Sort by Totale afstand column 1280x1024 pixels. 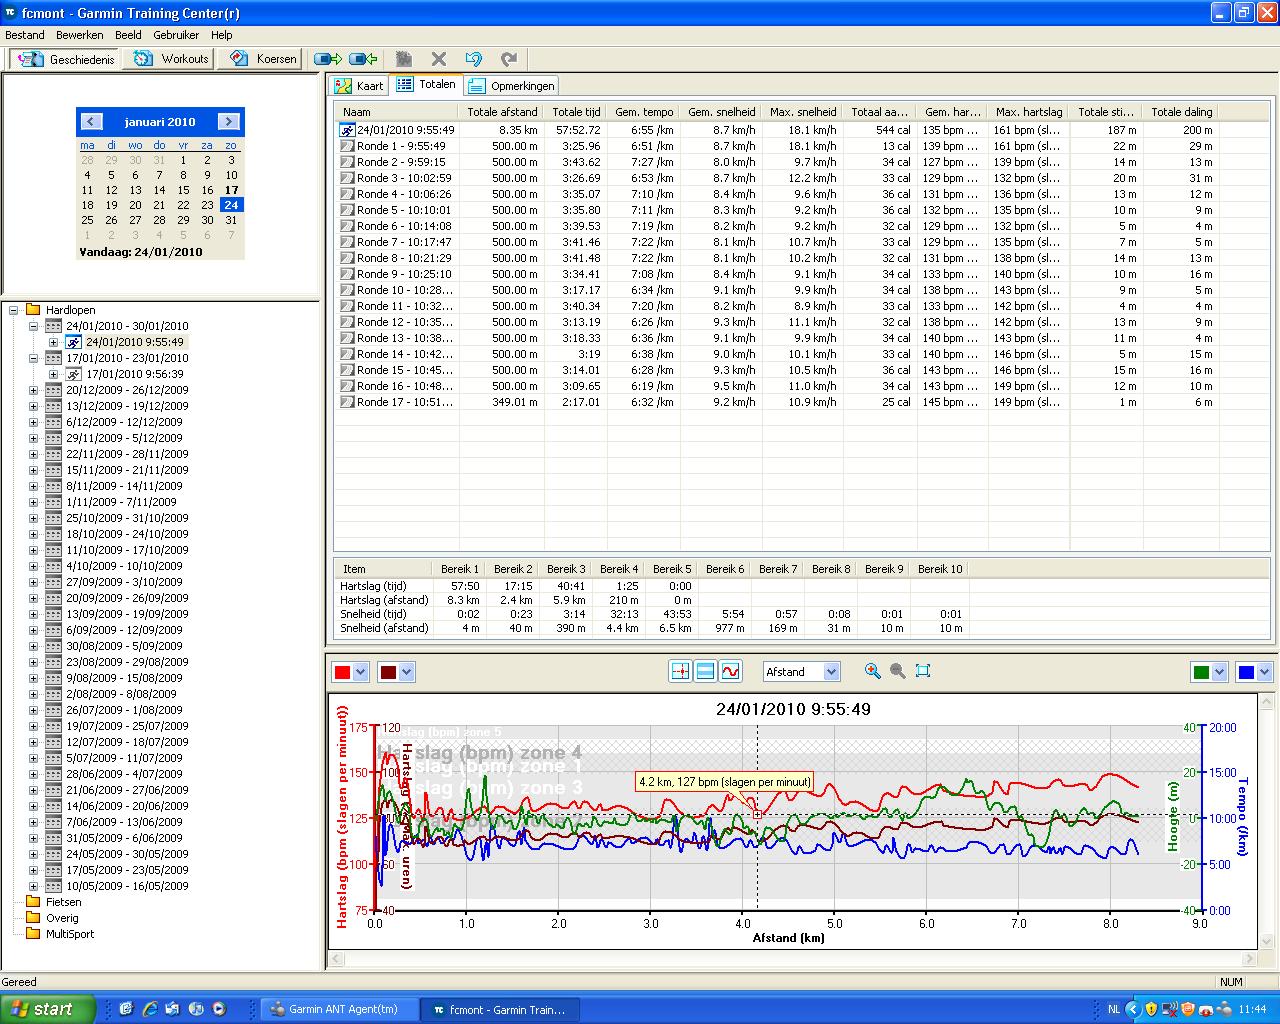pyautogui.click(x=502, y=112)
